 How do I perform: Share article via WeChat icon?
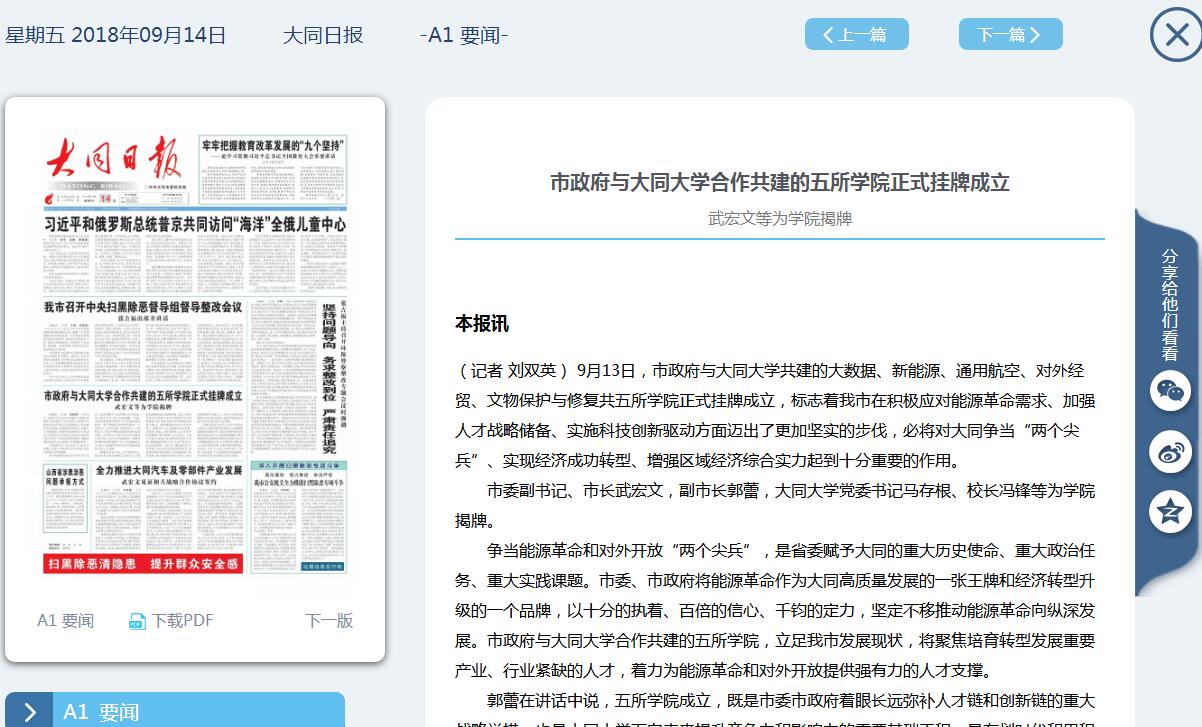(1169, 391)
